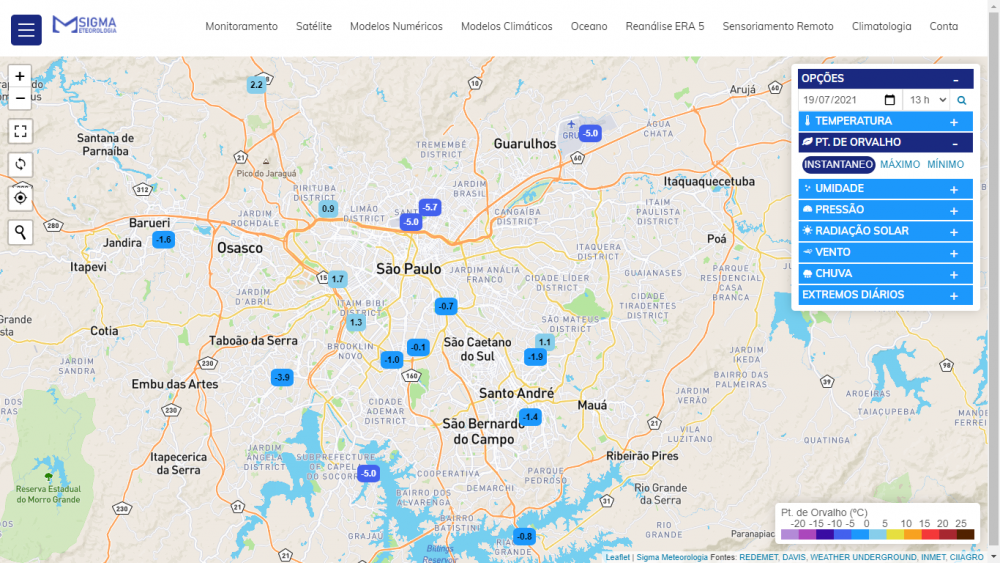
Task: Open the hamburger menu button
Action: tap(26, 30)
